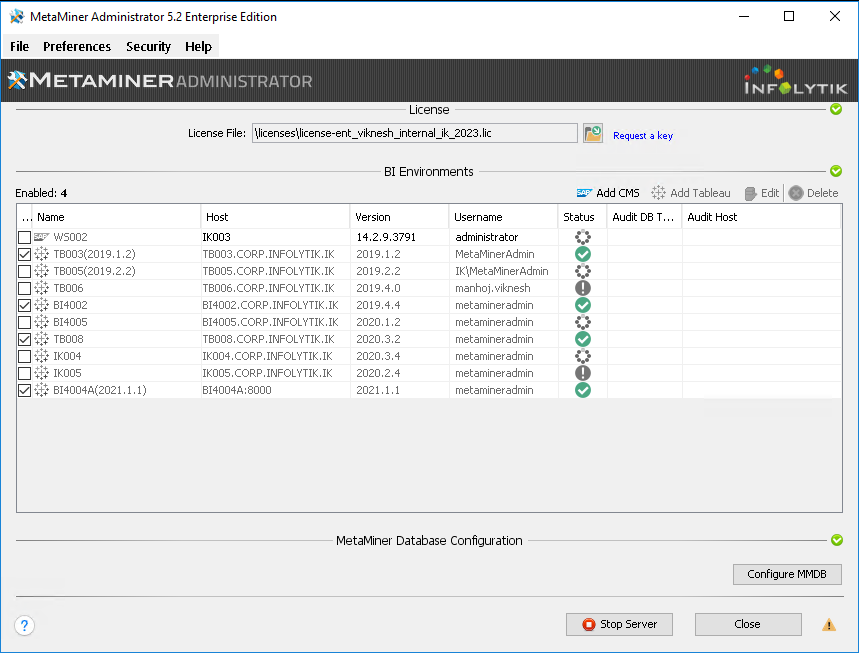
Task: Click the status icon for BI4005 row
Action: [583, 322]
